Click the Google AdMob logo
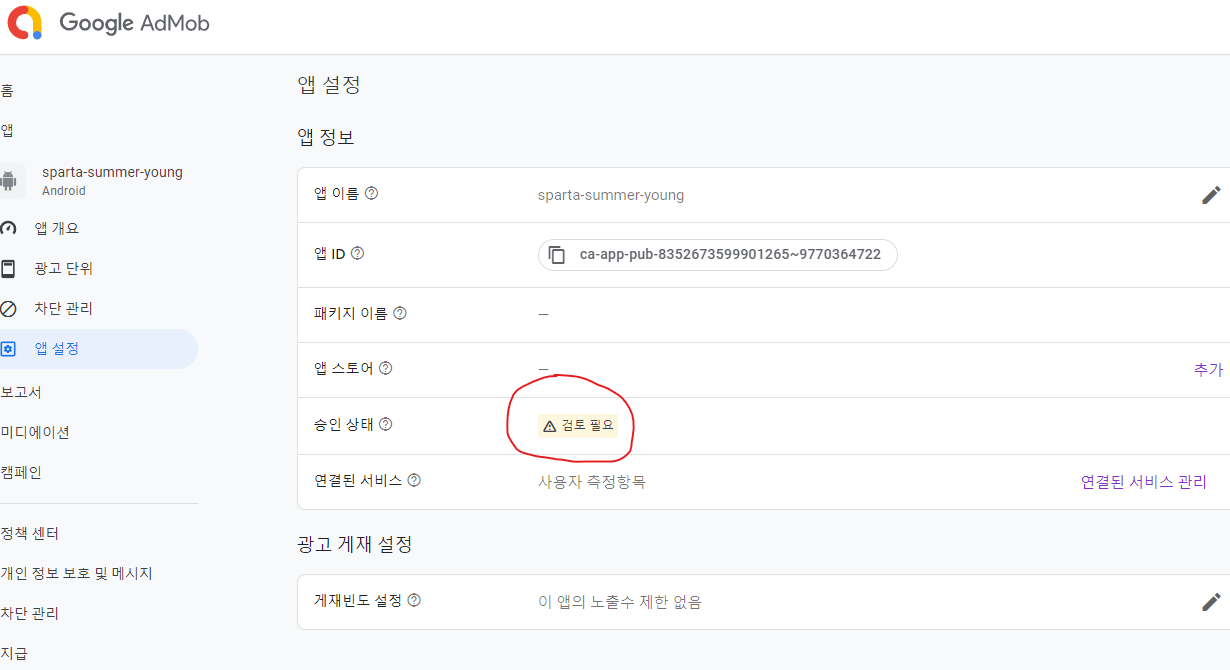This screenshot has width=1230, height=670. point(108,23)
